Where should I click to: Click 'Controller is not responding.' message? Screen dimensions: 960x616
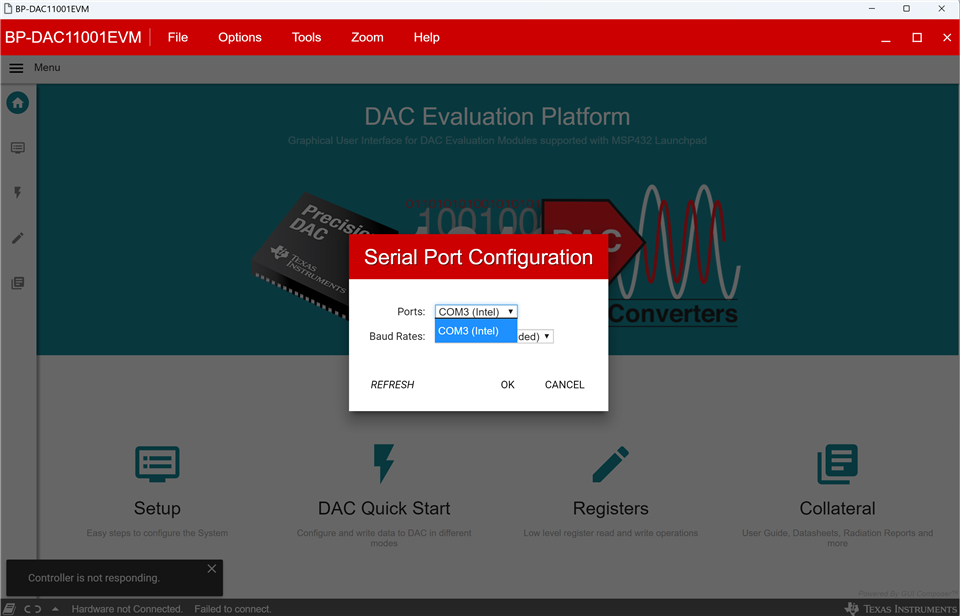point(94,577)
